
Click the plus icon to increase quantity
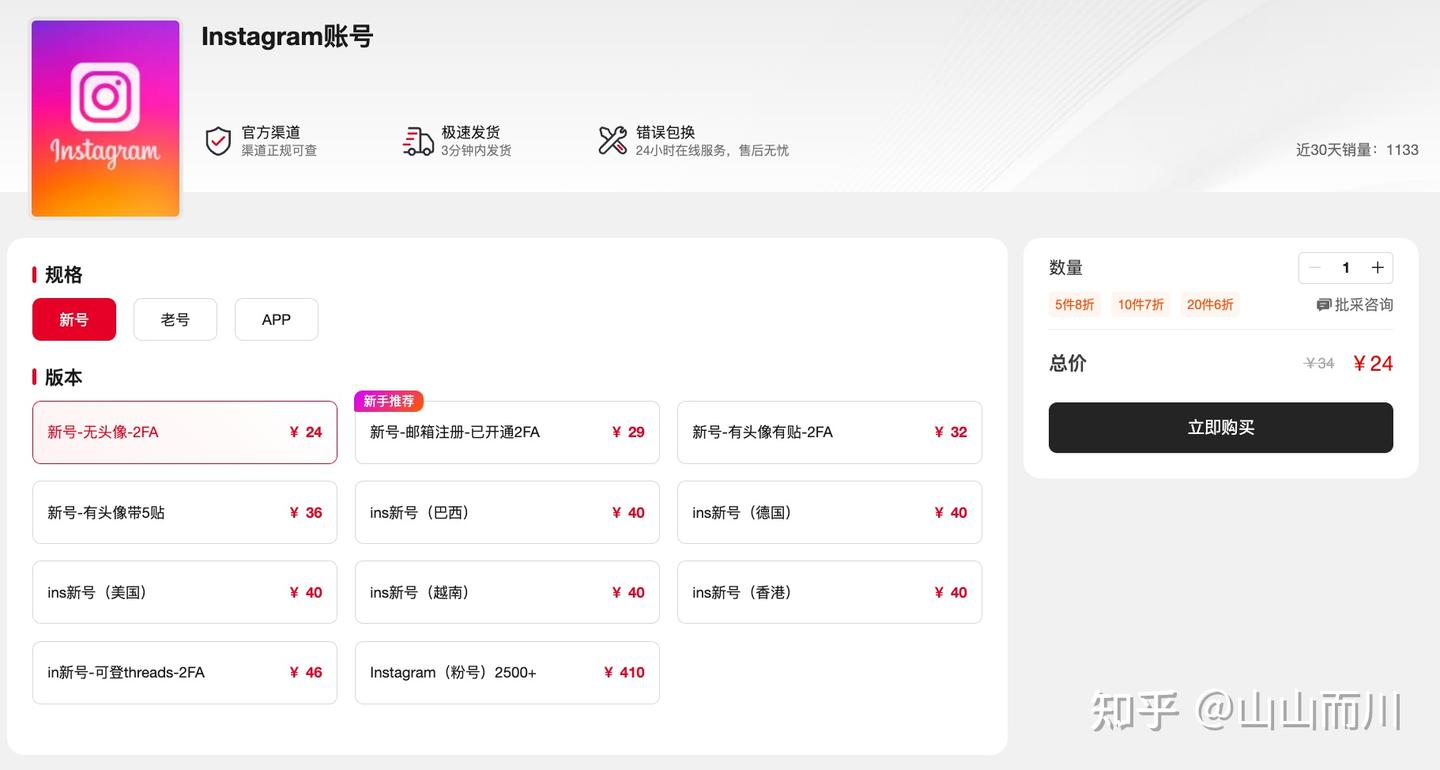tap(1377, 267)
